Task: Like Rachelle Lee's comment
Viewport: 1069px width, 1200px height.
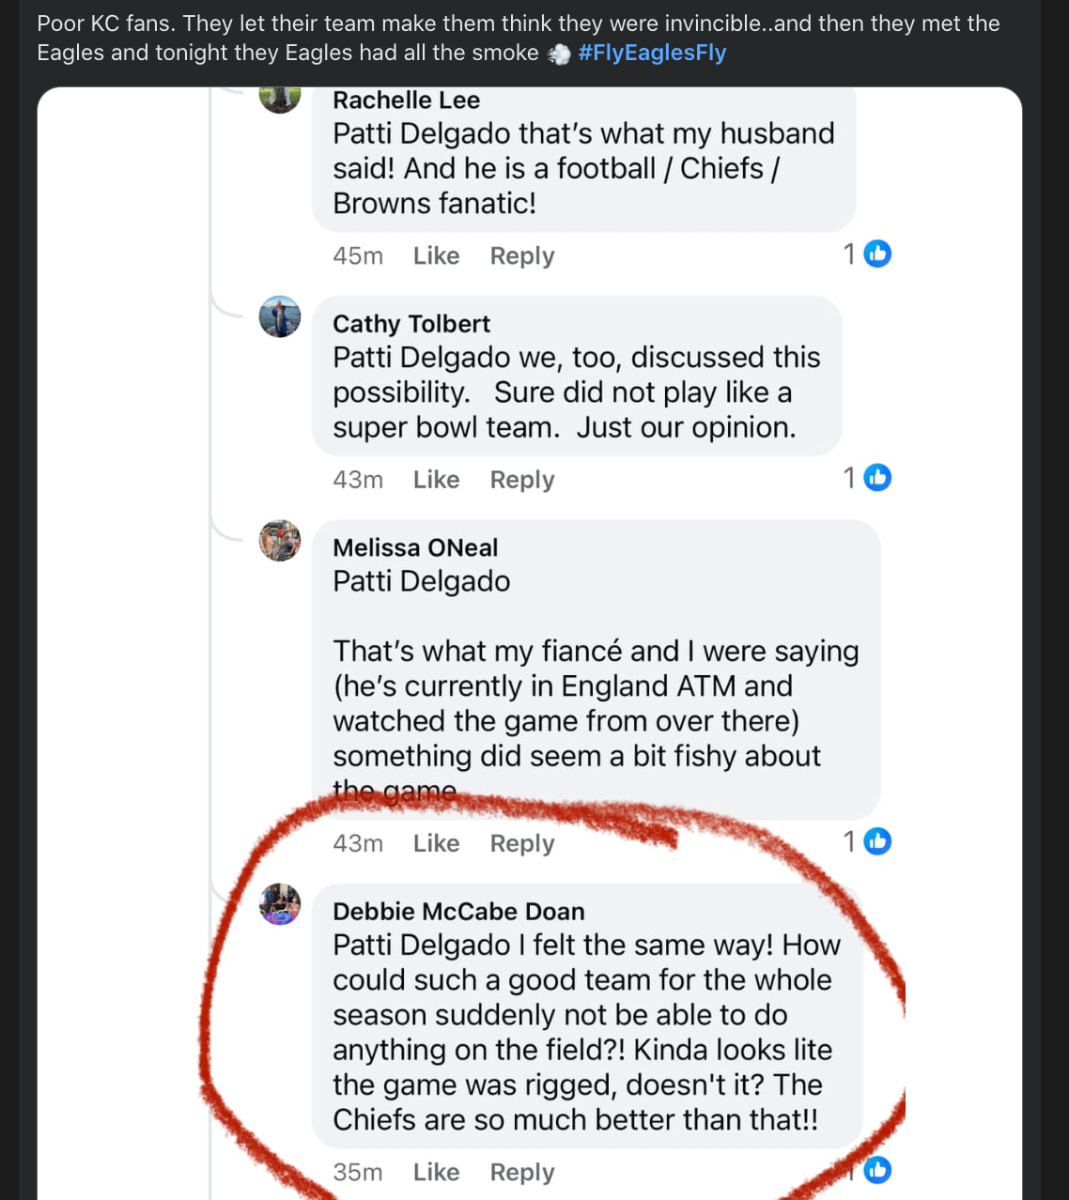Action: point(436,256)
